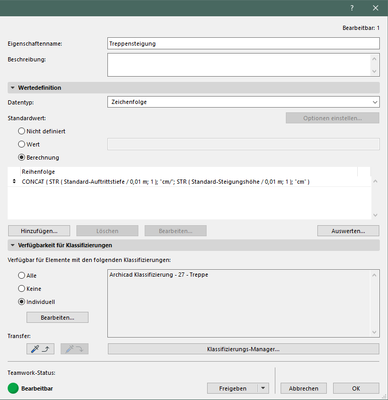Open the Freigeben dropdown arrow

click(x=263, y=388)
